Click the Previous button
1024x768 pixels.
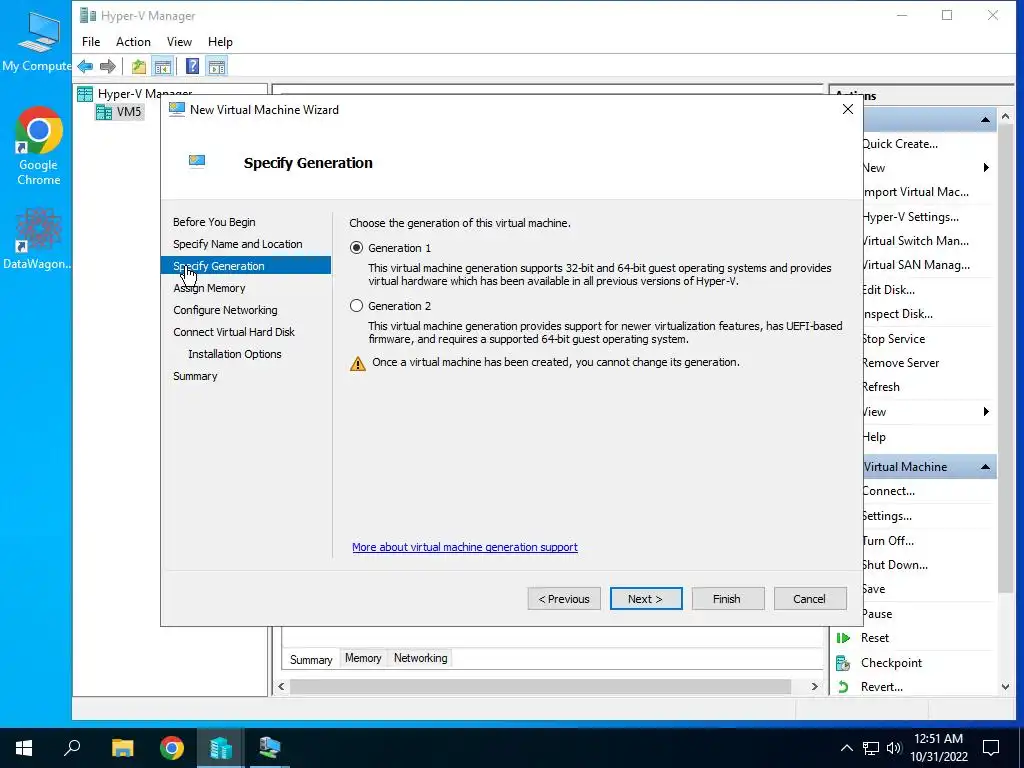tap(564, 599)
